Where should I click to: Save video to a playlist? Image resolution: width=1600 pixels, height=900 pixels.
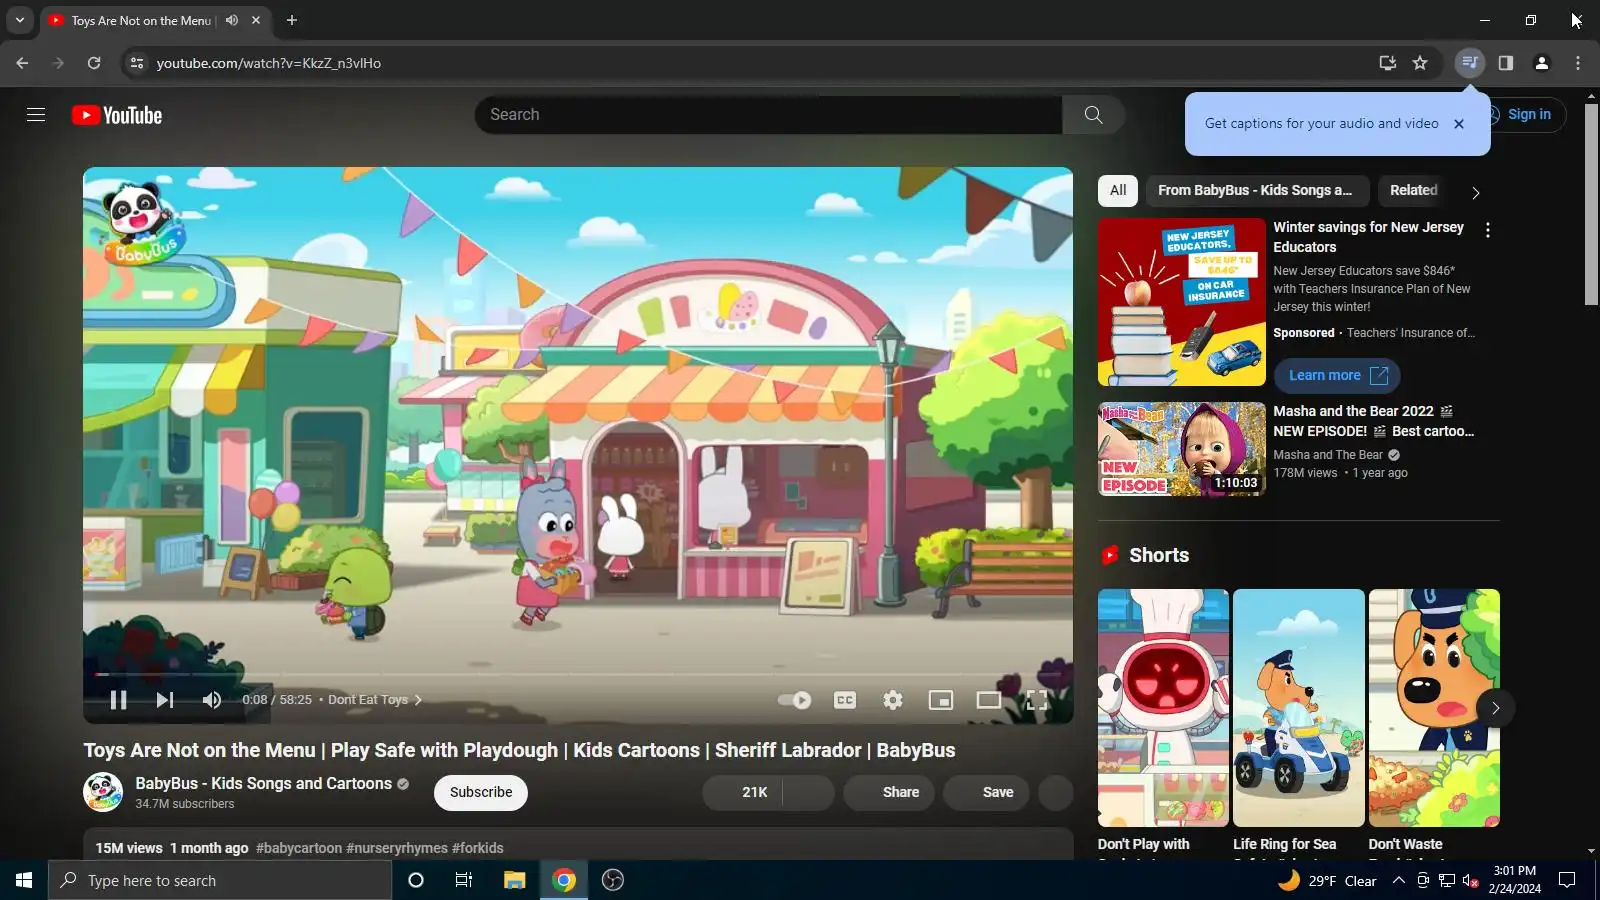(986, 792)
